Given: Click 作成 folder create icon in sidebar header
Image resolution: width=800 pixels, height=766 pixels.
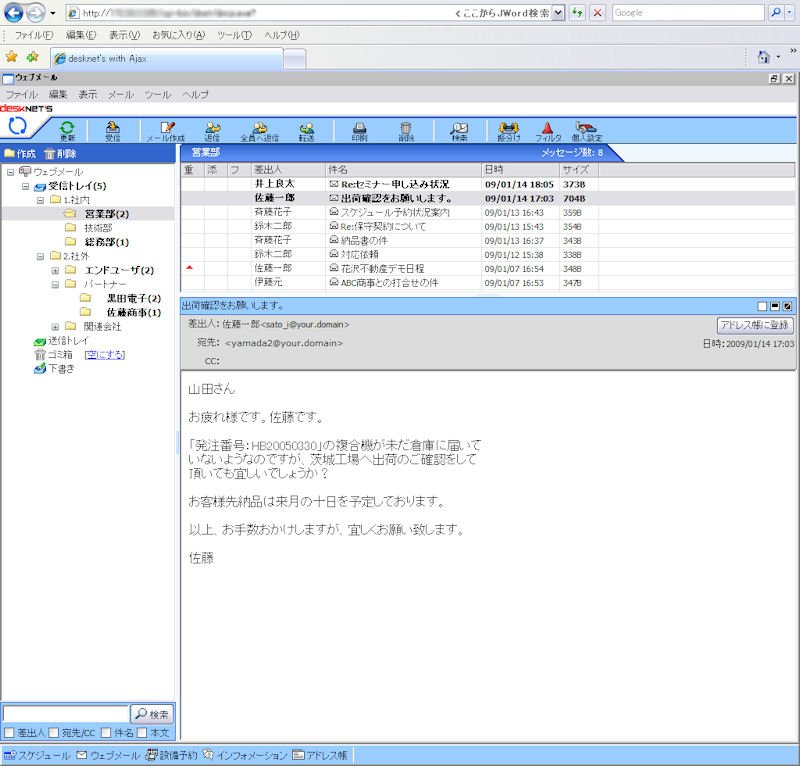Looking at the screenshot, I should (x=20, y=154).
